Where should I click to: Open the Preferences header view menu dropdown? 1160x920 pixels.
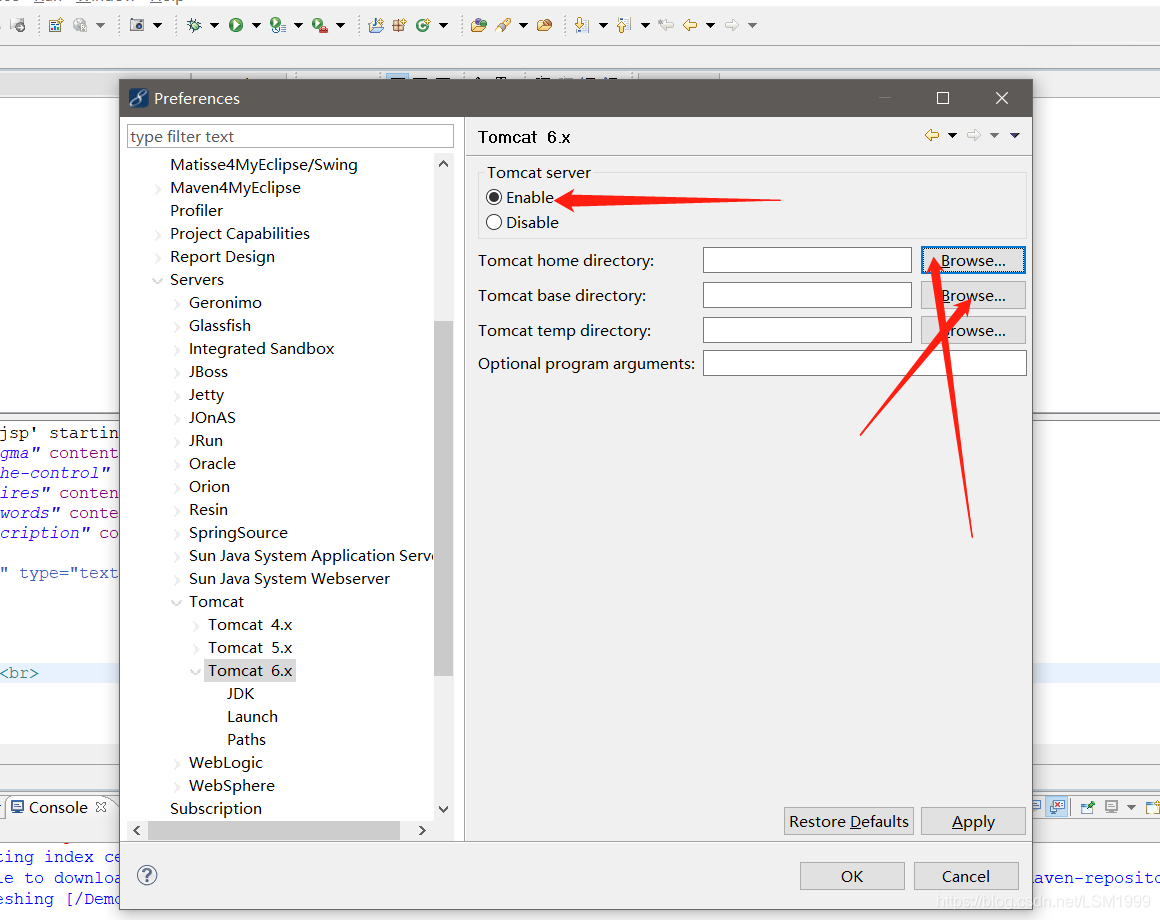point(1015,135)
